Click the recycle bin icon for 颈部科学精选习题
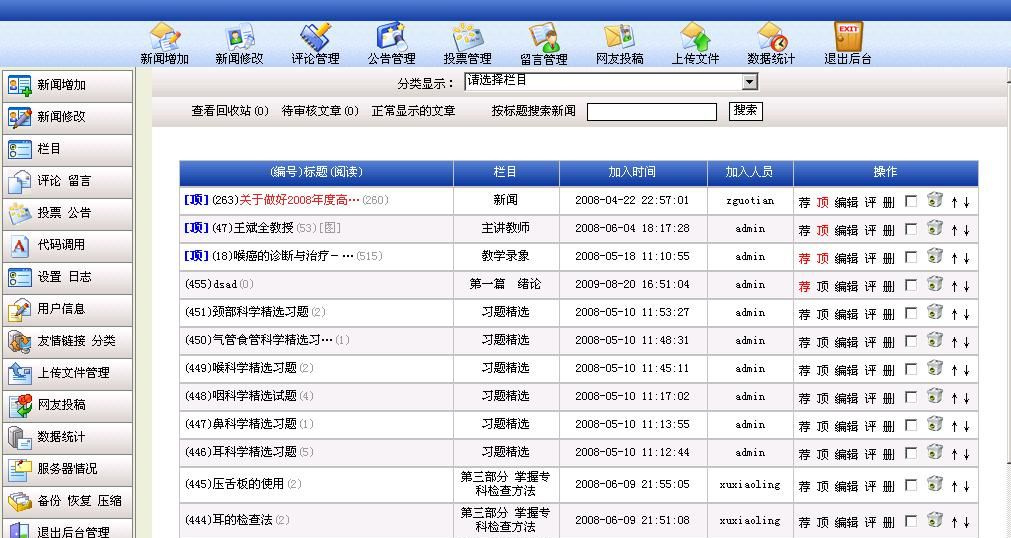The width and height of the screenshot is (1011, 538). pos(934,312)
